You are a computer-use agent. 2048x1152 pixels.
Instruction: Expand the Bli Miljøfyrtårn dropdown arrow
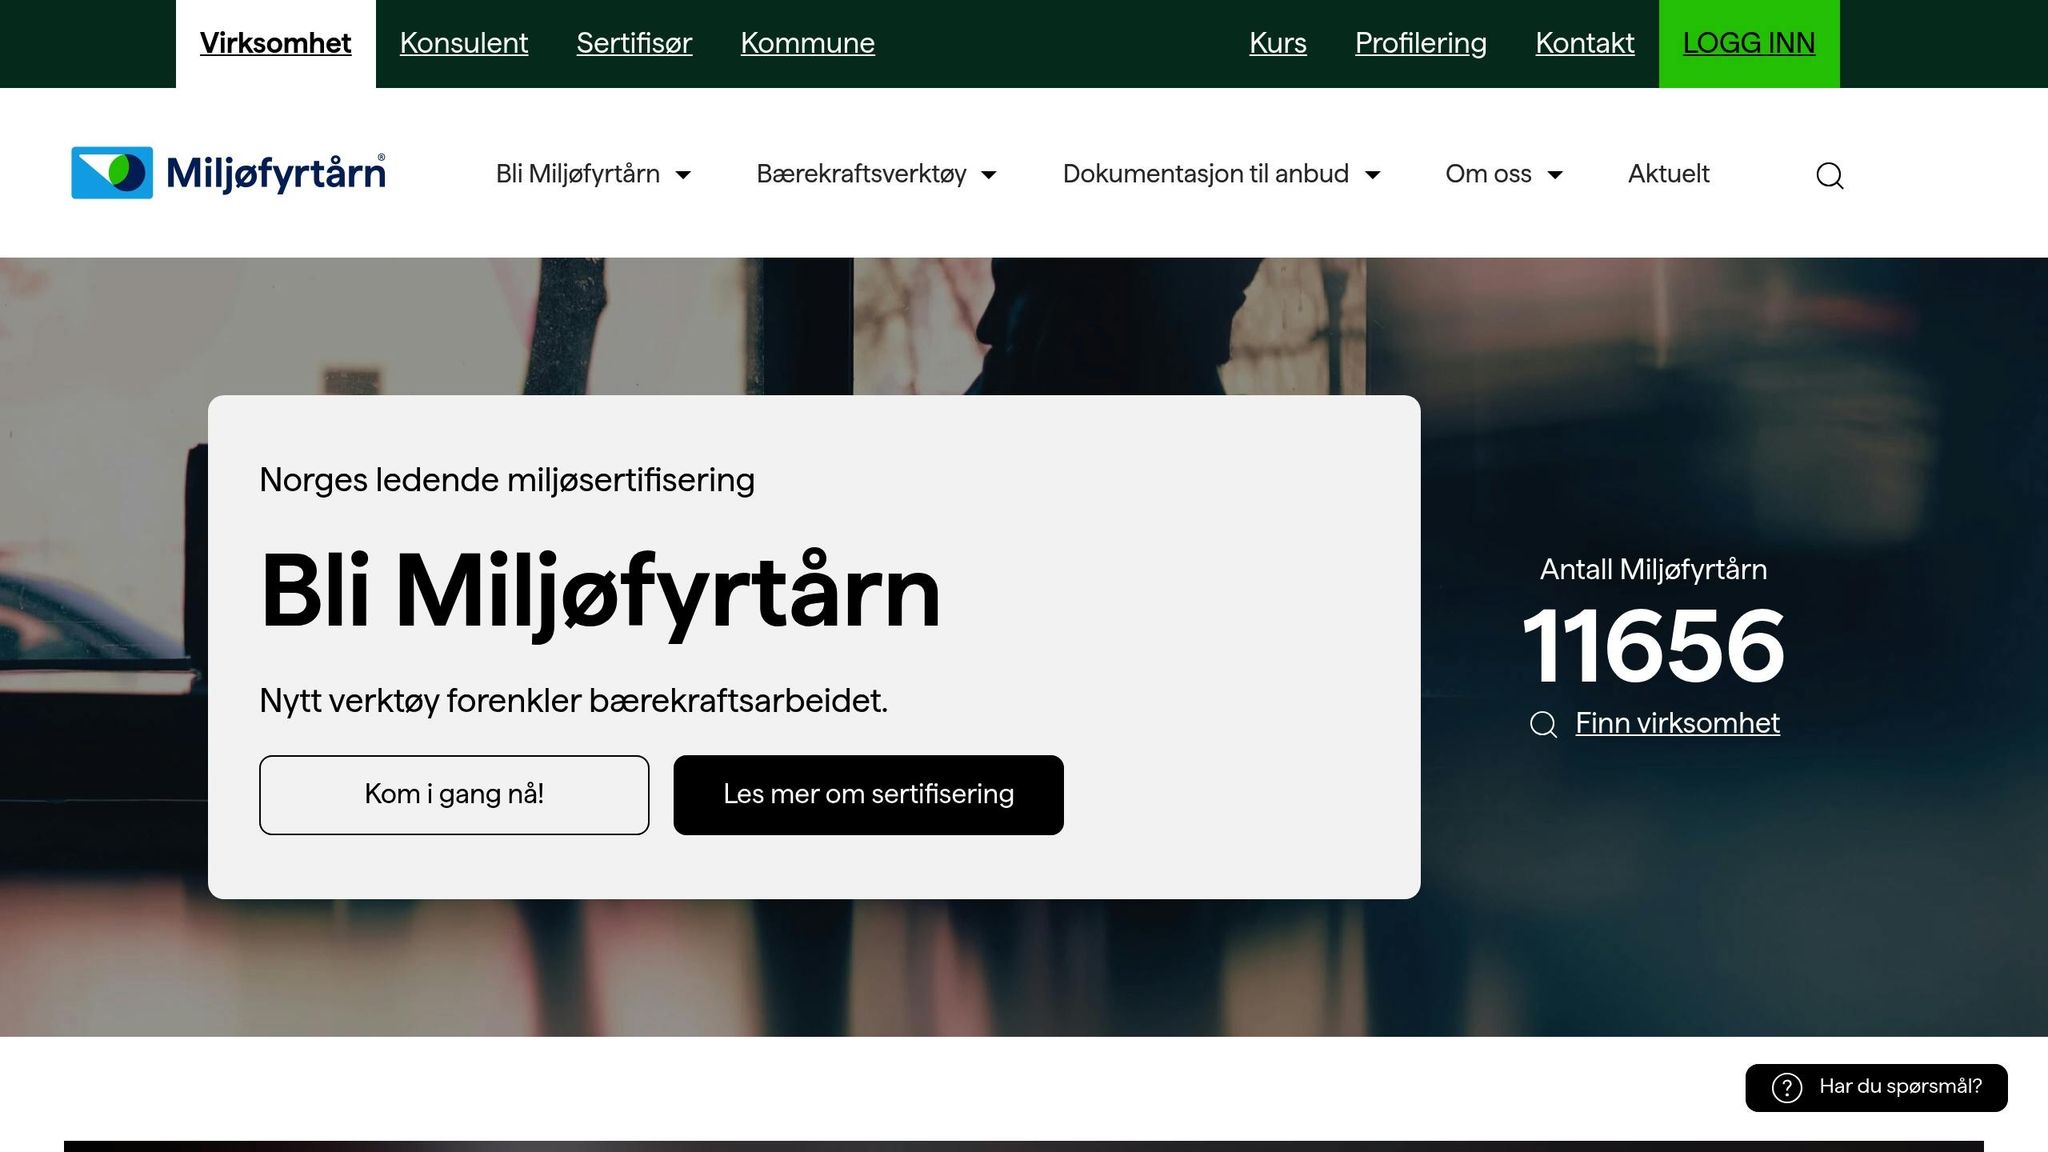click(683, 175)
